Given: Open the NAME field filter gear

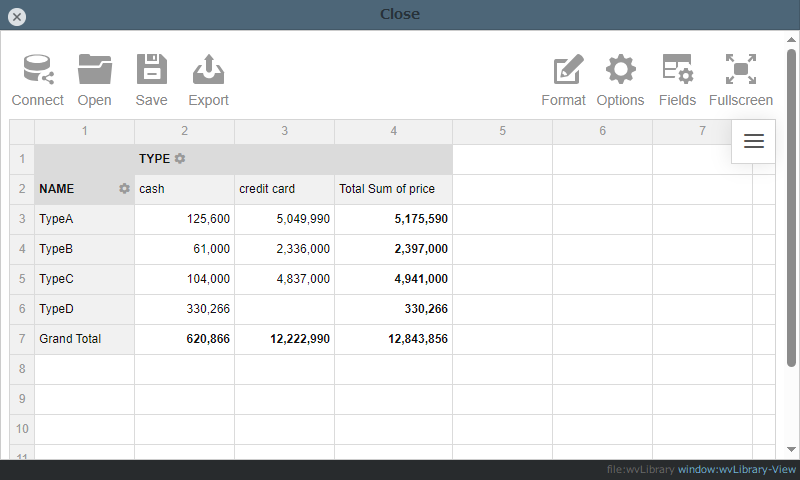Looking at the screenshot, I should point(124,189).
